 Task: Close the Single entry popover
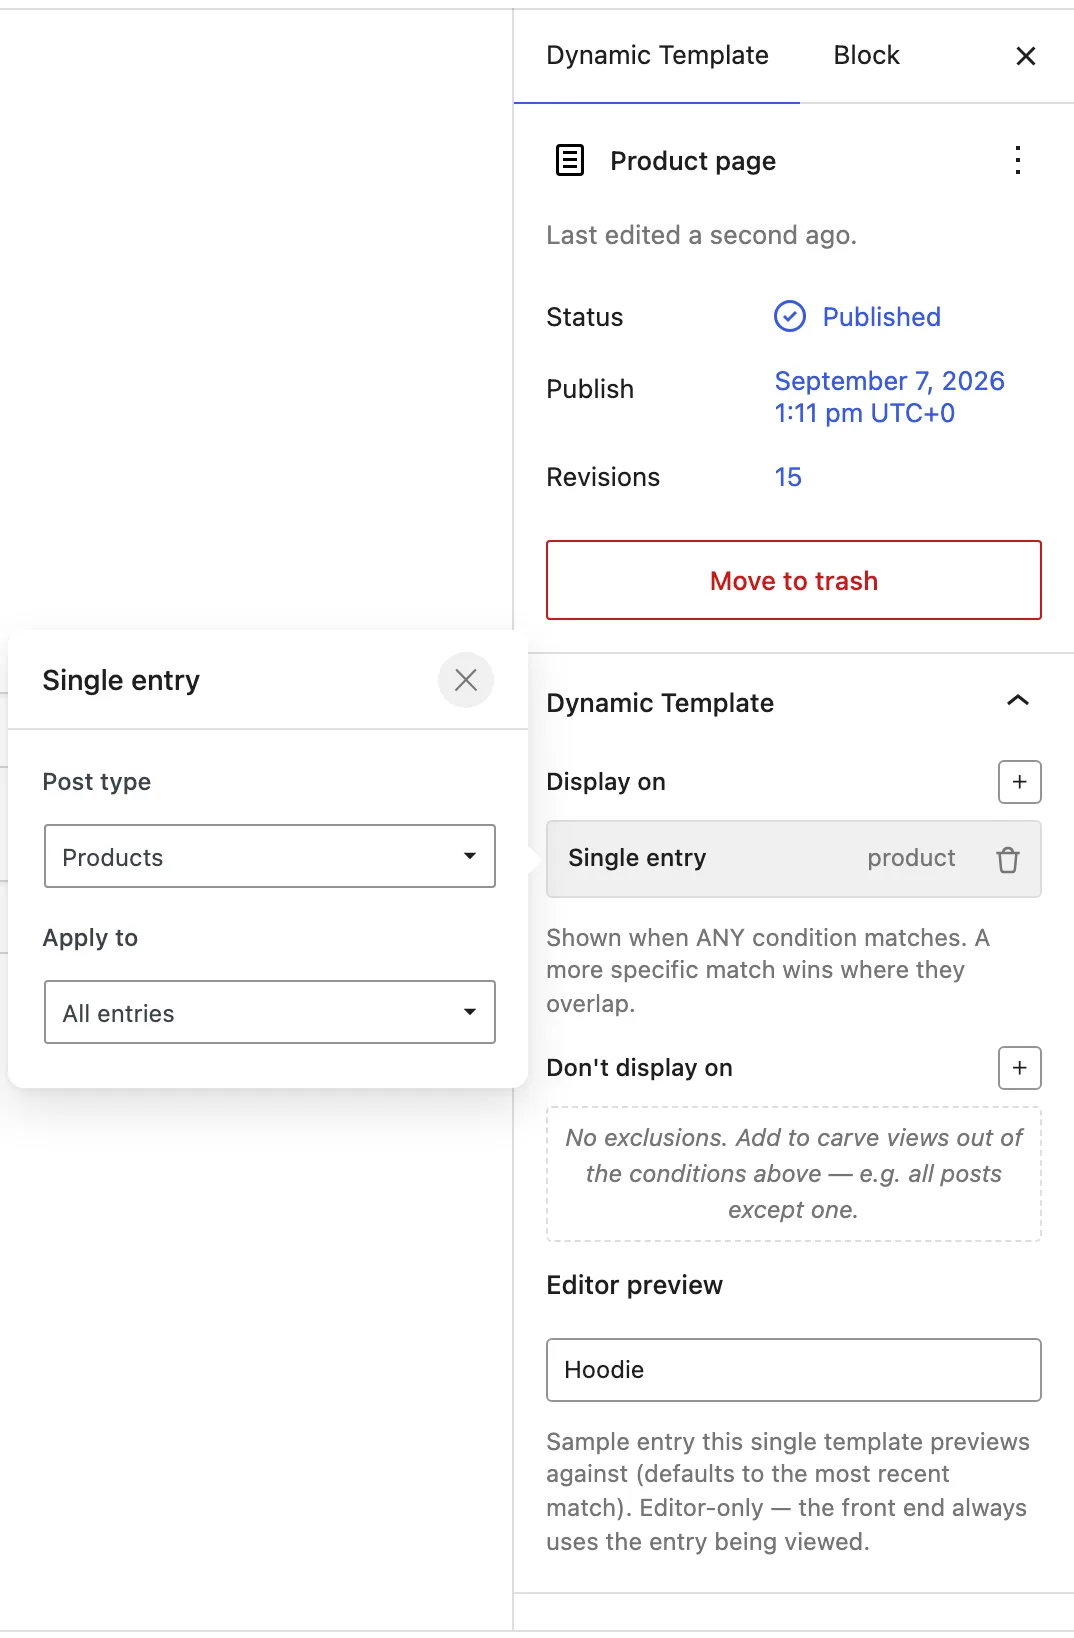tap(465, 680)
